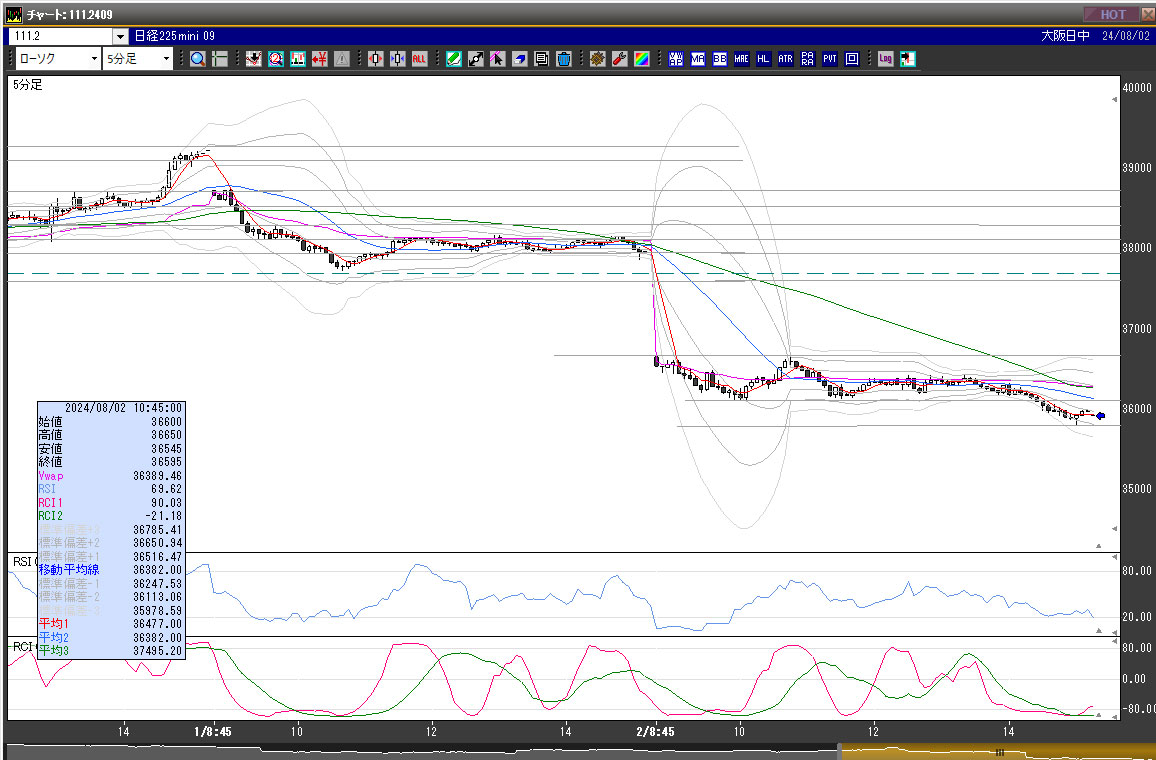Click the arrow at RSI panel top right
Image resolution: width=1156 pixels, height=760 pixels.
1113,558
